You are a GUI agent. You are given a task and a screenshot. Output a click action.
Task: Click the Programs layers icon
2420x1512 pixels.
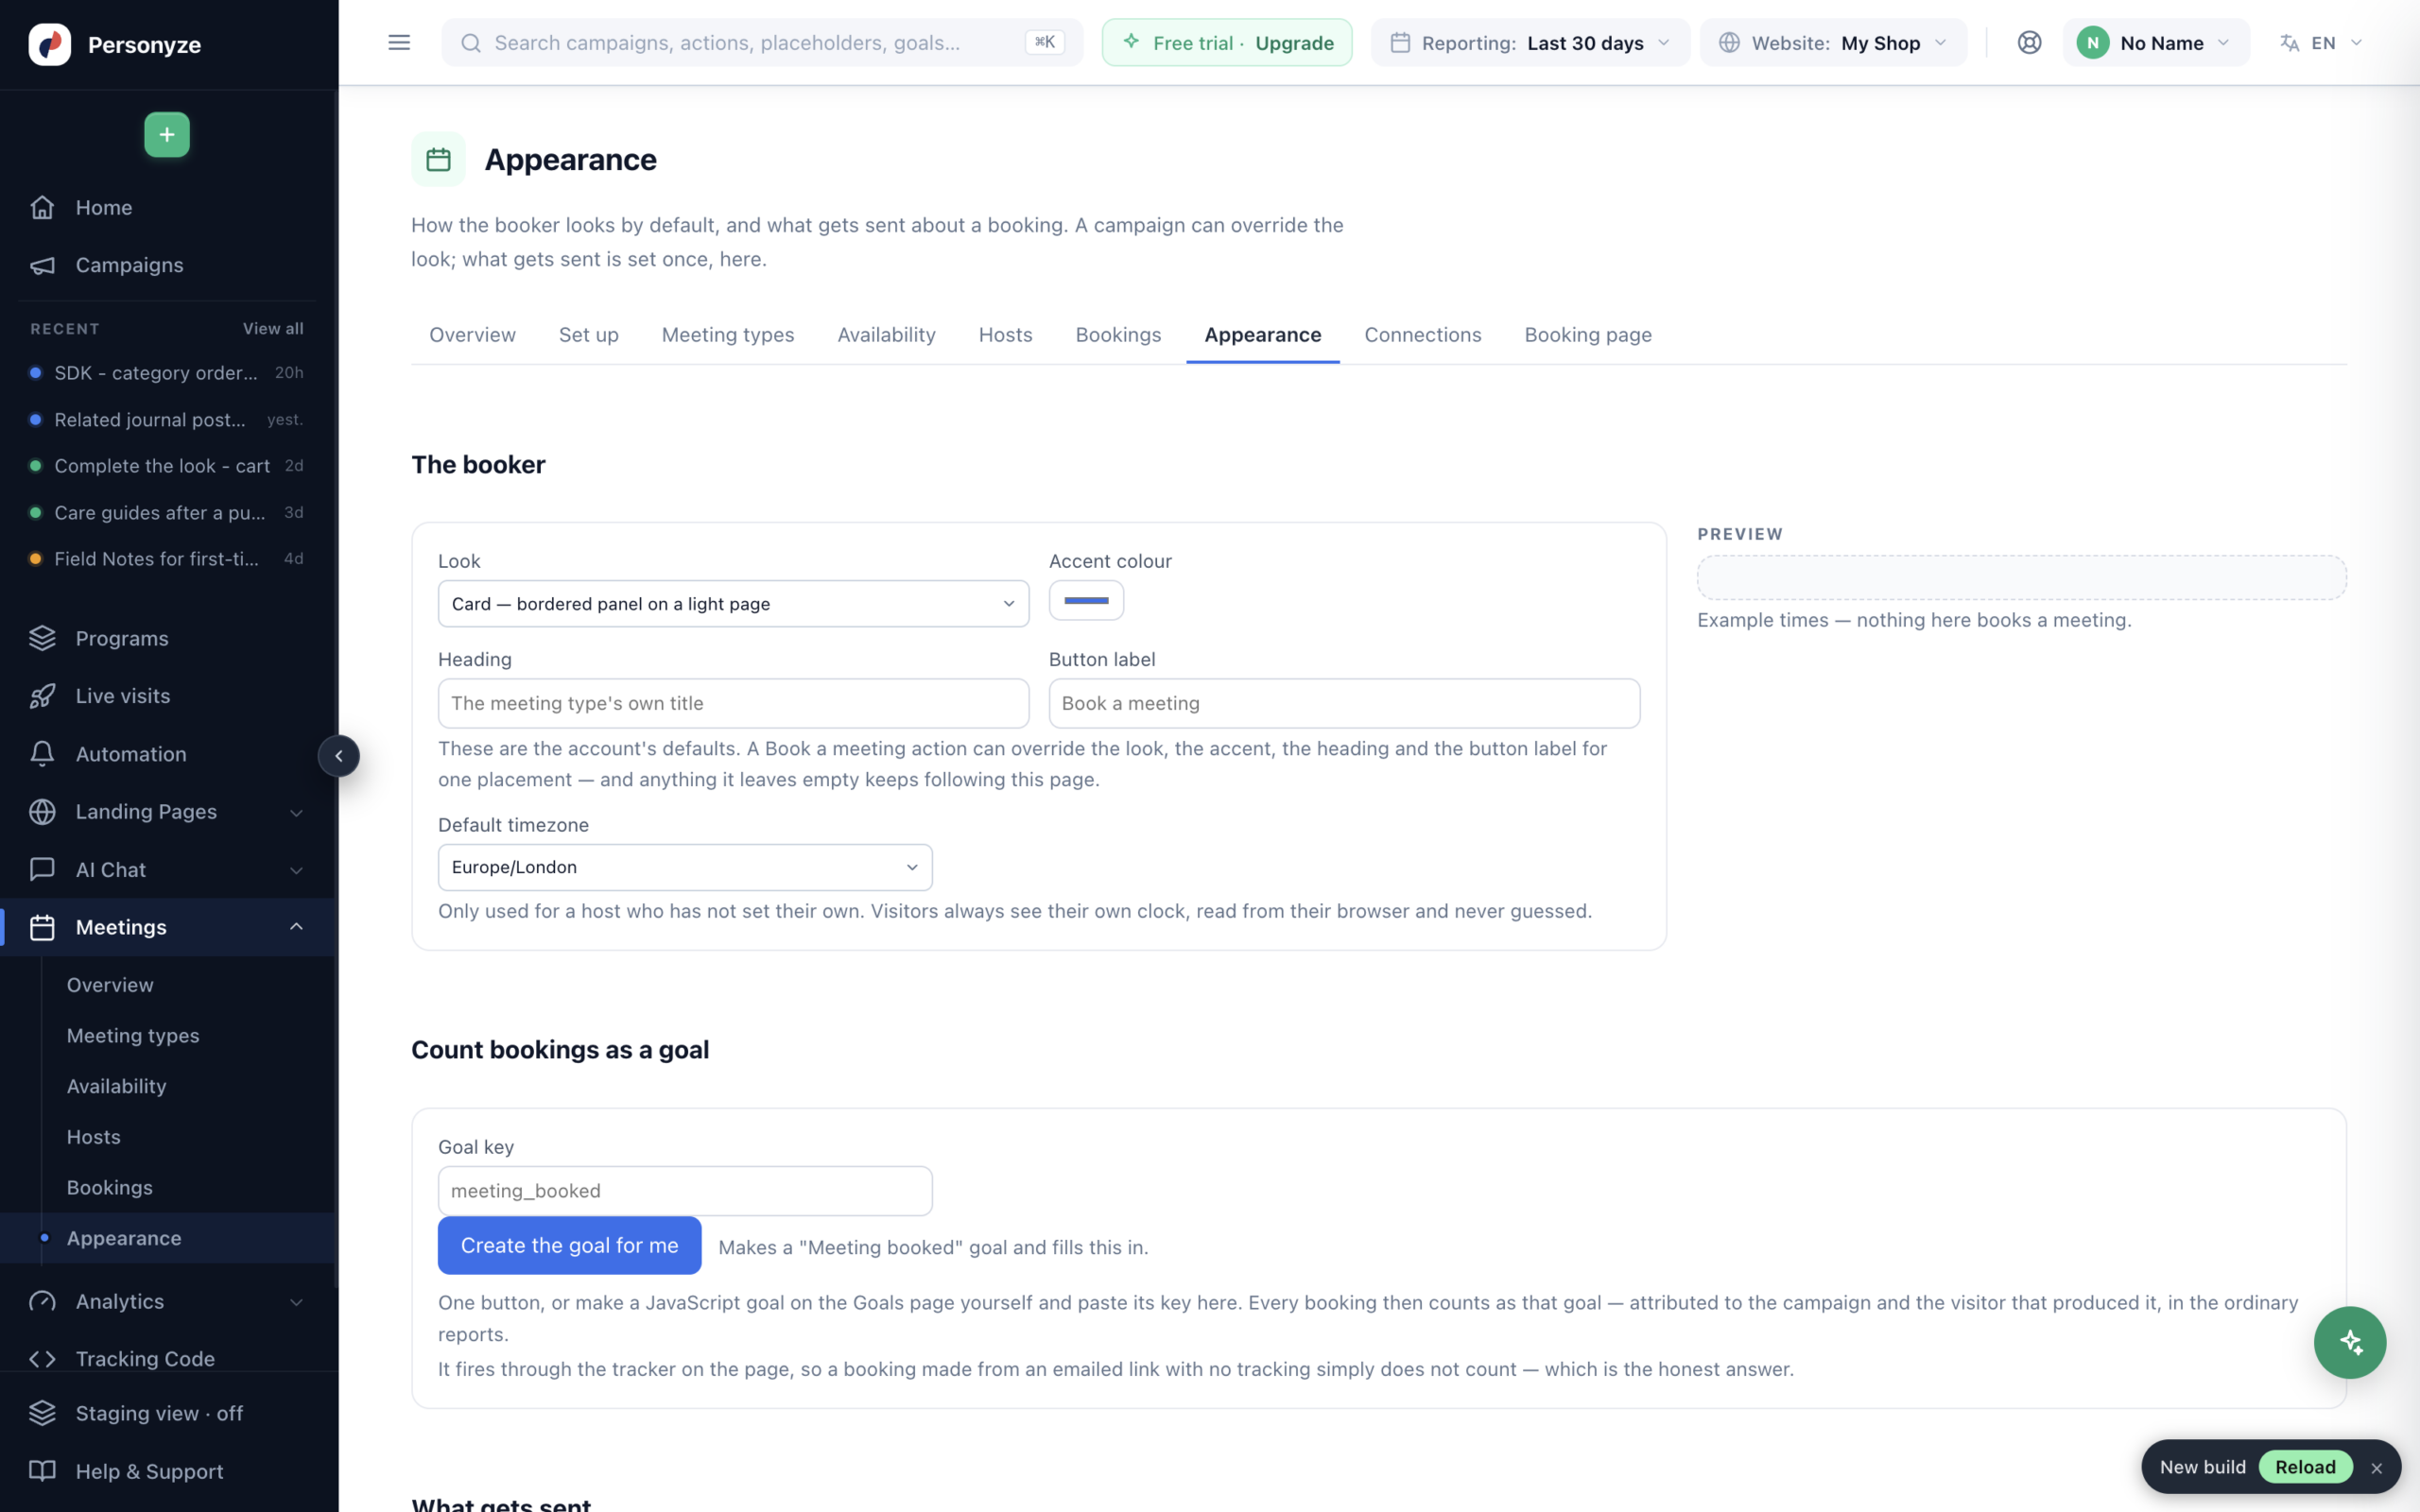42,638
